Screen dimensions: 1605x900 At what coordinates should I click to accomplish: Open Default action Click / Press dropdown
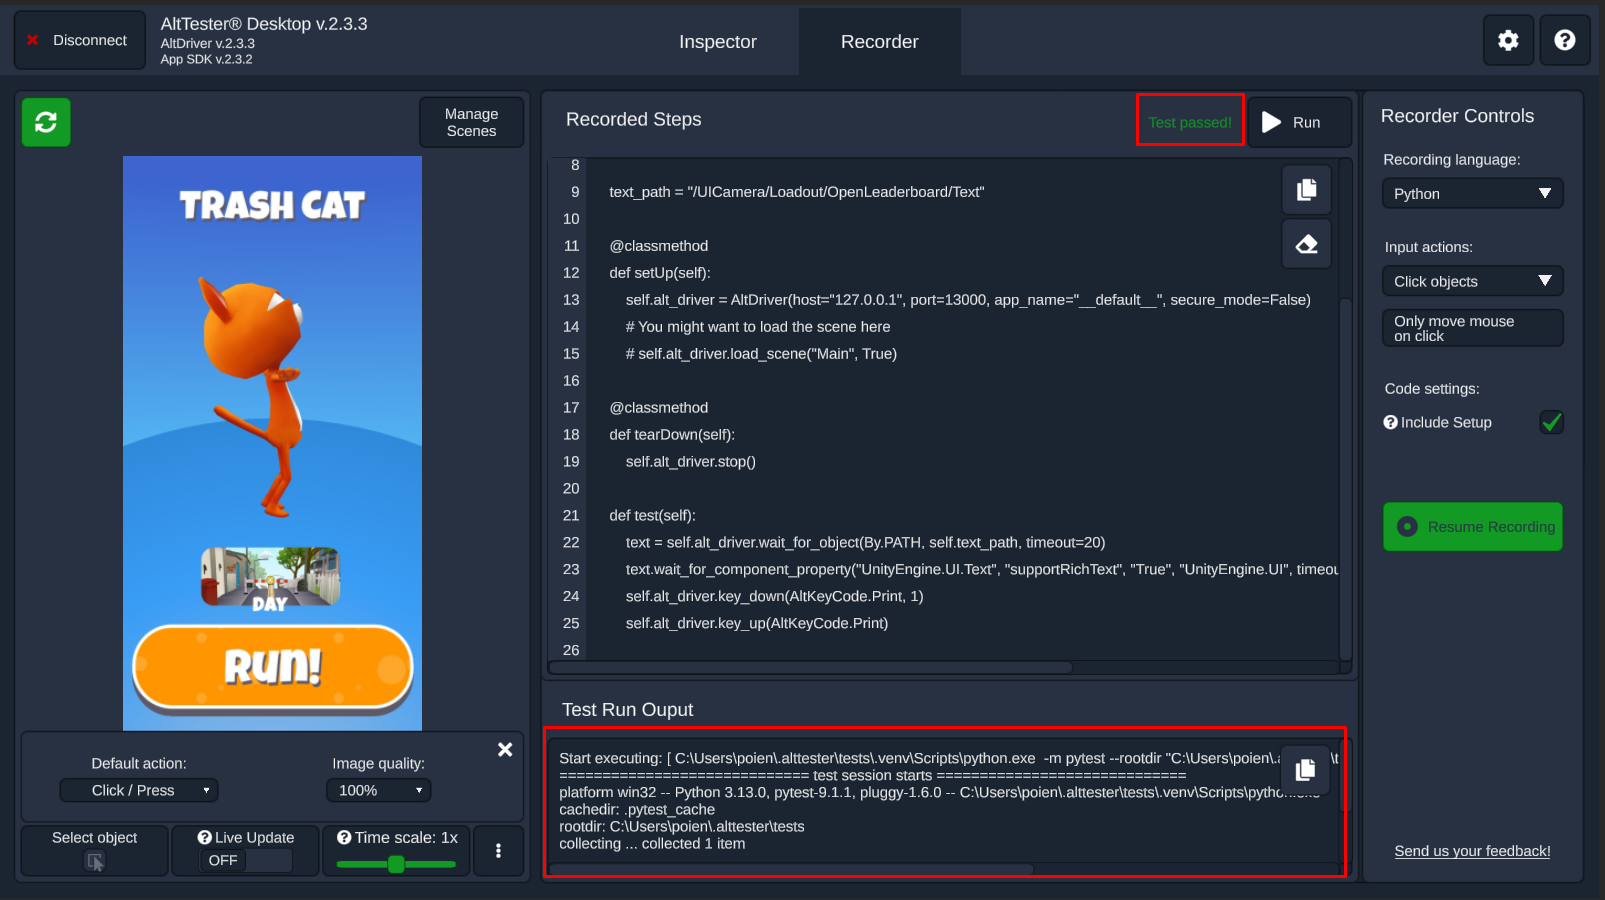click(x=139, y=790)
